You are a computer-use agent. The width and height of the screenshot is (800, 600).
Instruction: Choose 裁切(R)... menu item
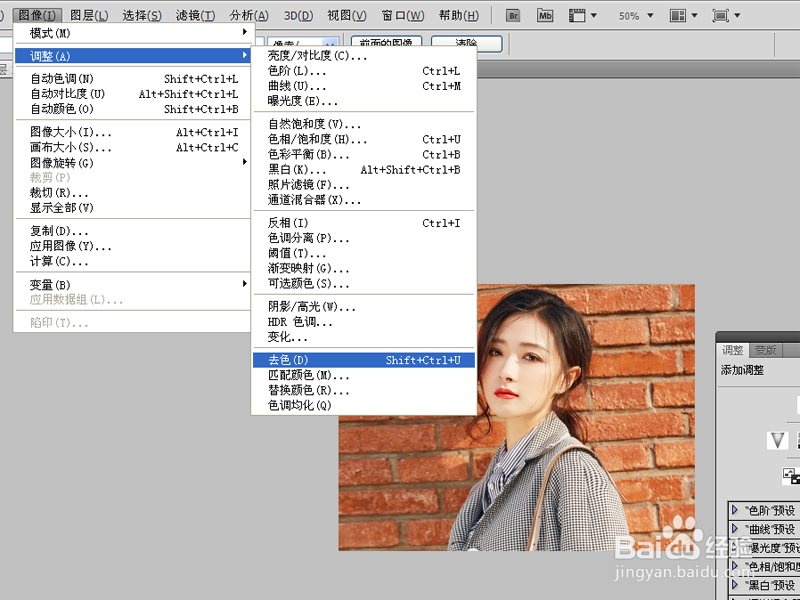point(132,193)
